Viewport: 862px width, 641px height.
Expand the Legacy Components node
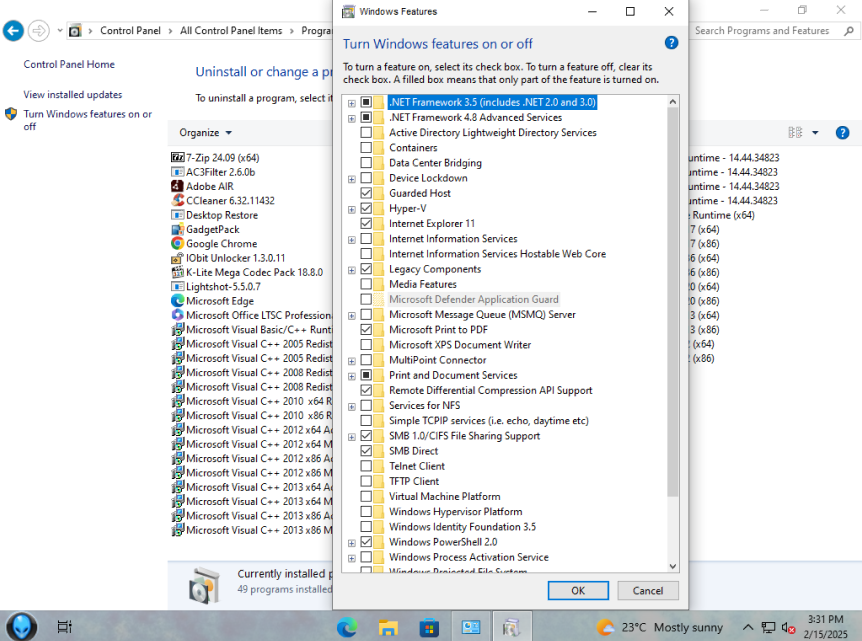coord(352,270)
